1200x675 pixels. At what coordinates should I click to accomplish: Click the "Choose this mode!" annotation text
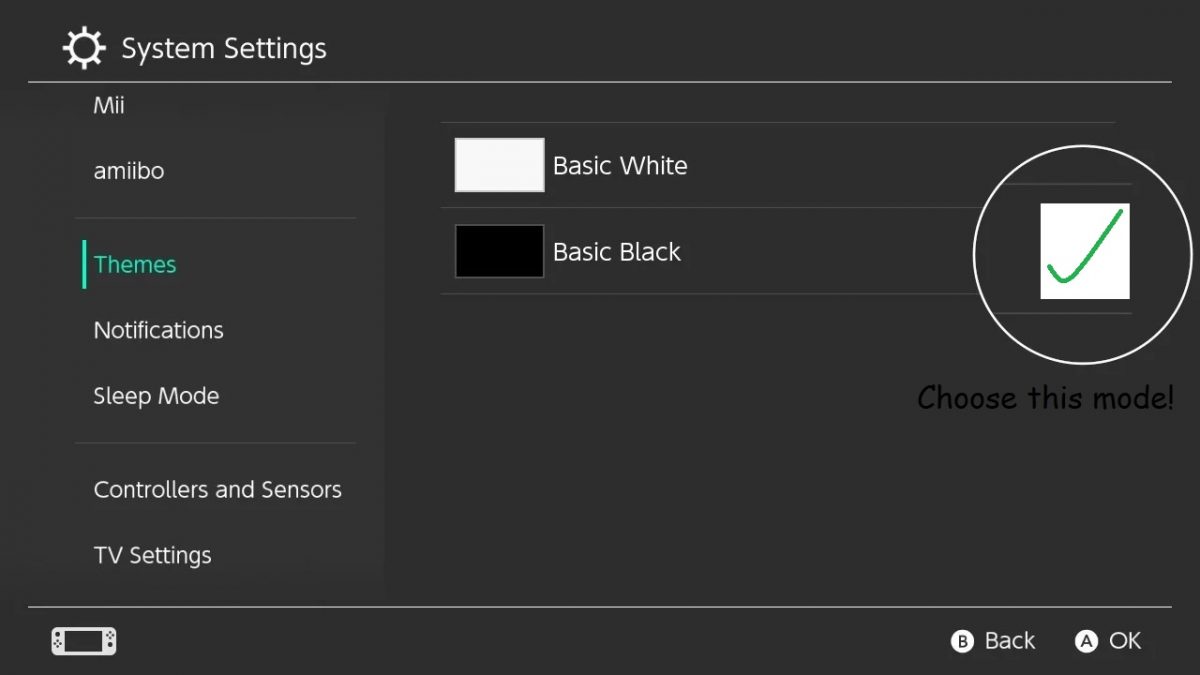(1045, 398)
